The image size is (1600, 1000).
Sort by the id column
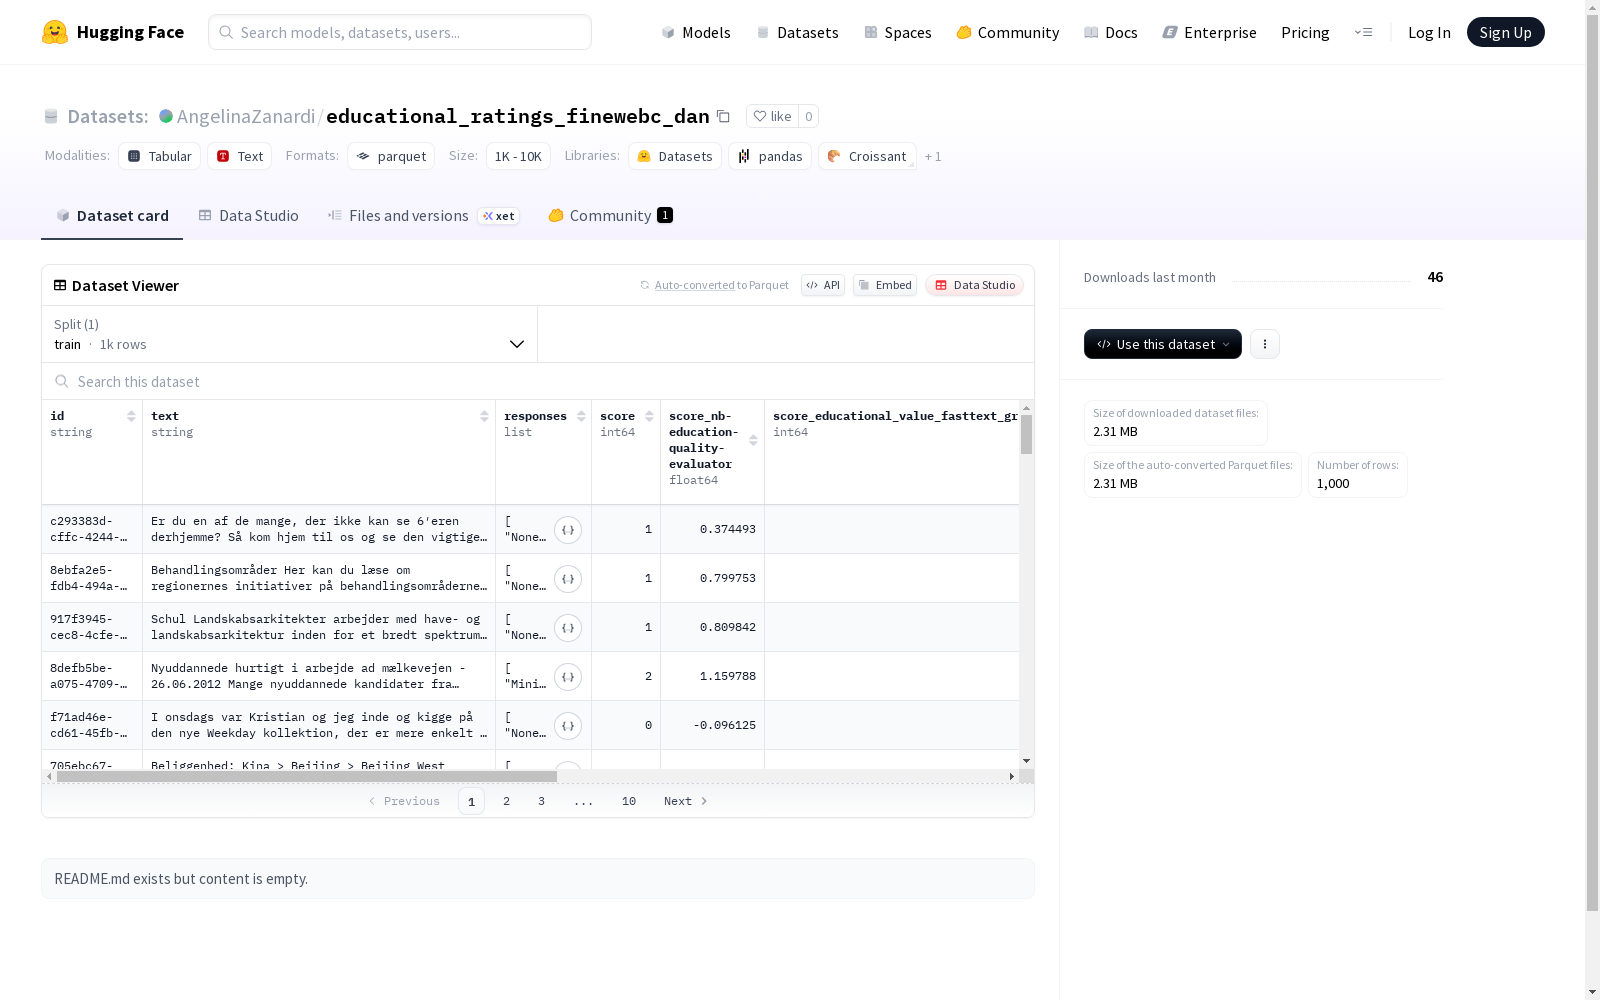(x=131, y=416)
